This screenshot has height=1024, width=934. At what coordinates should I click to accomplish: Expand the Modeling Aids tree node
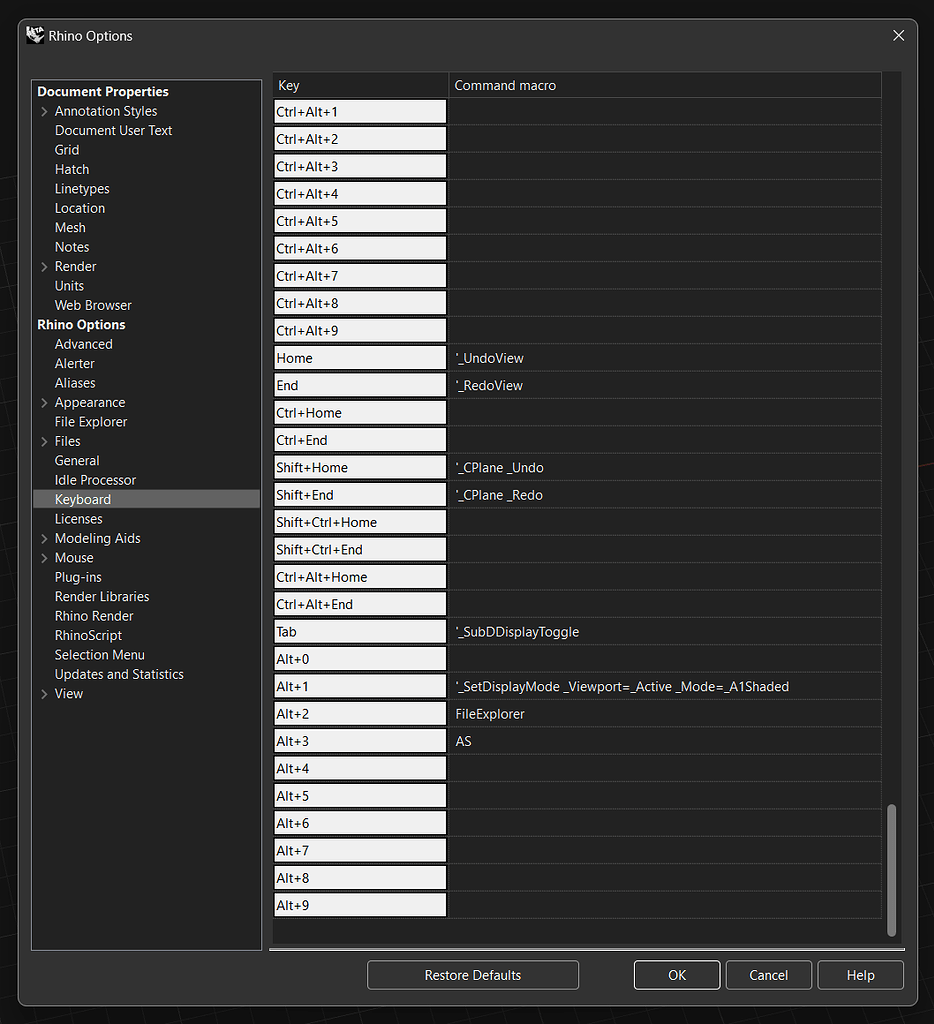[44, 539]
